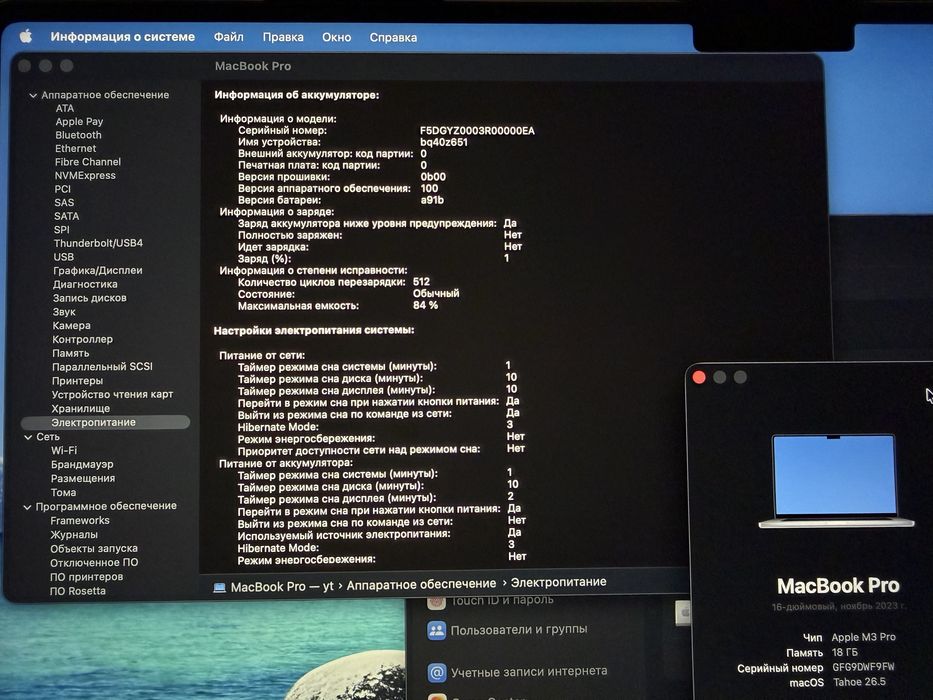The image size is (933, 700).
Task: Select Объекты запуска in the sidebar
Action: [x=93, y=549]
